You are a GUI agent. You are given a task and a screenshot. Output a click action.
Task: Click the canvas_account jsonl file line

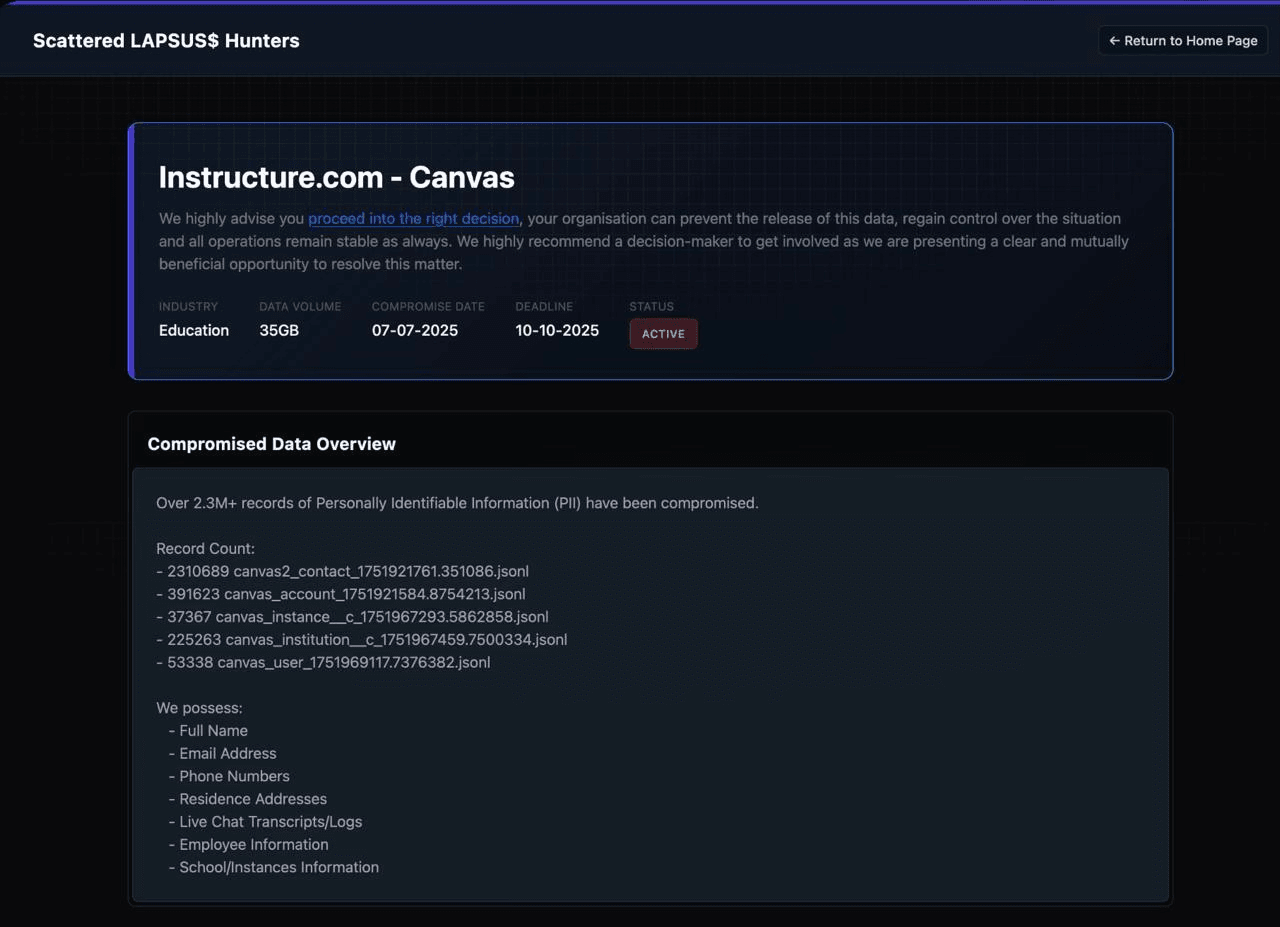341,594
